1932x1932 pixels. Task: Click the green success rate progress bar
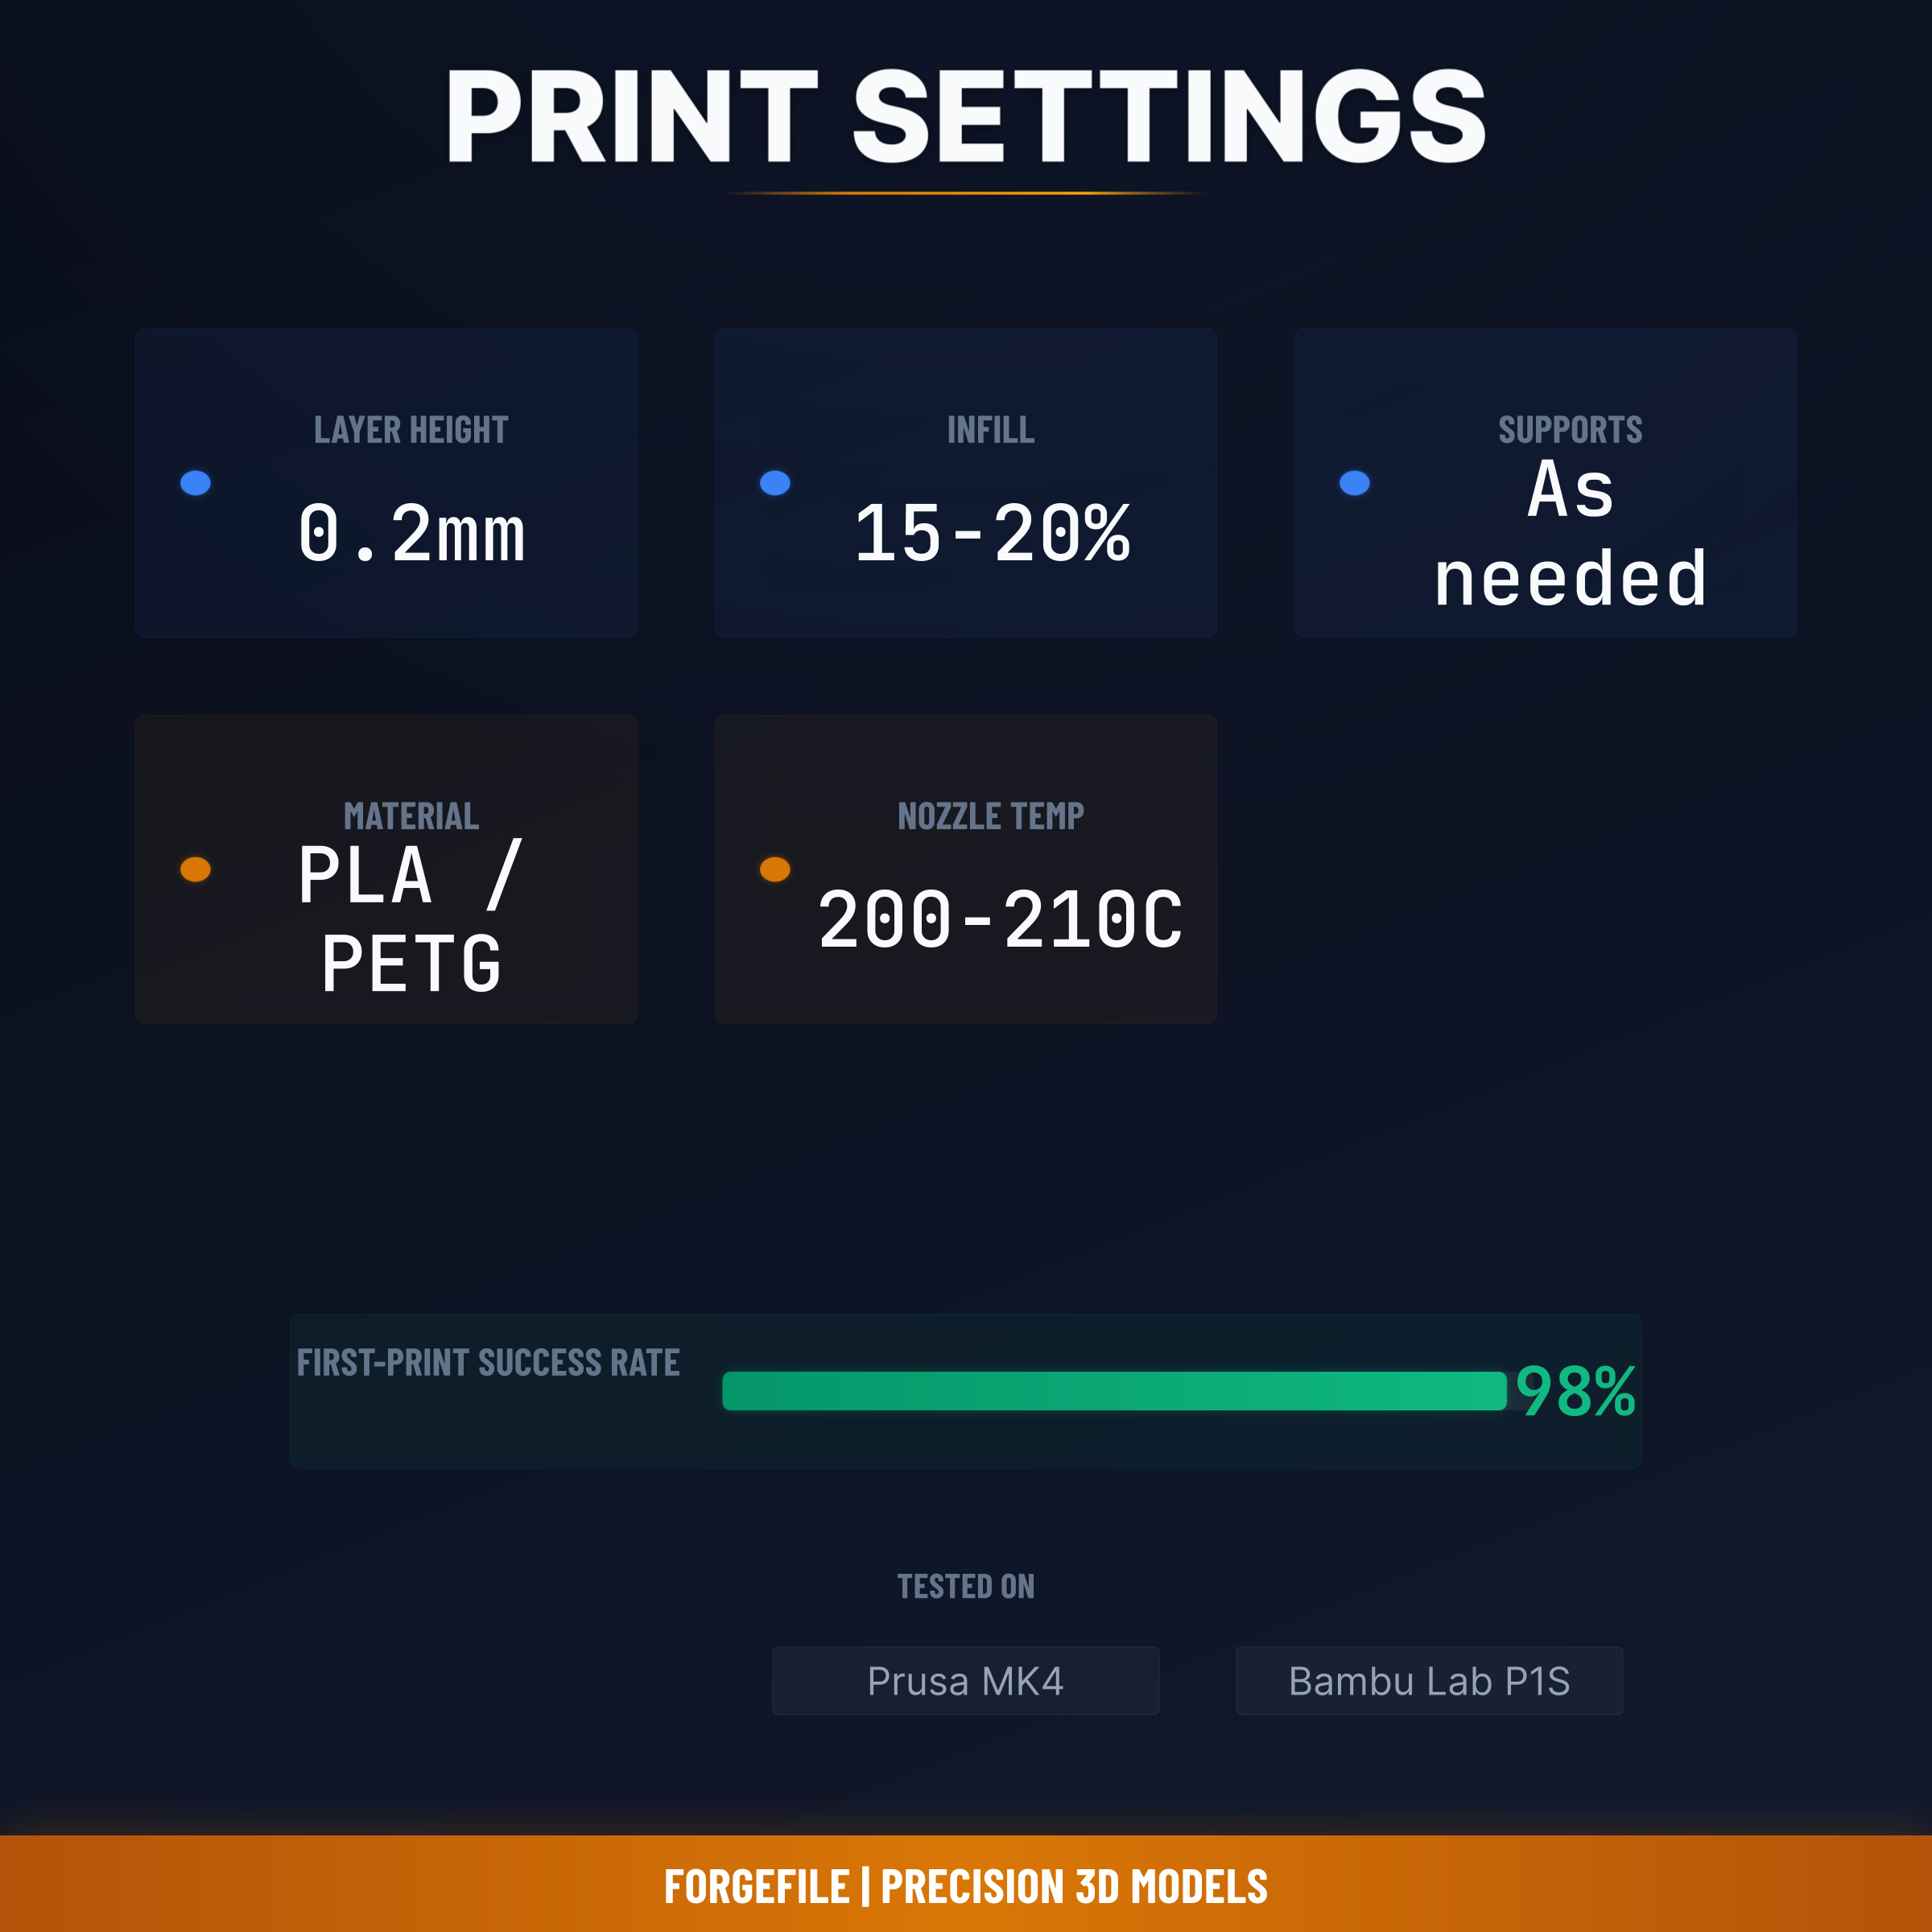point(1114,1391)
